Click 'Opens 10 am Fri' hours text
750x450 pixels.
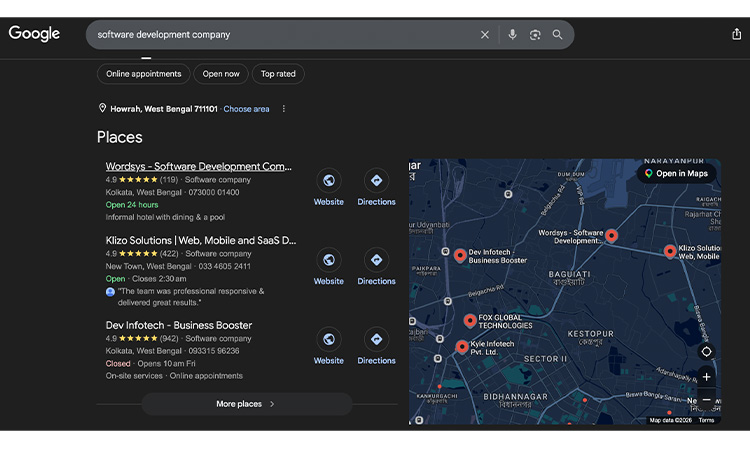166,363
